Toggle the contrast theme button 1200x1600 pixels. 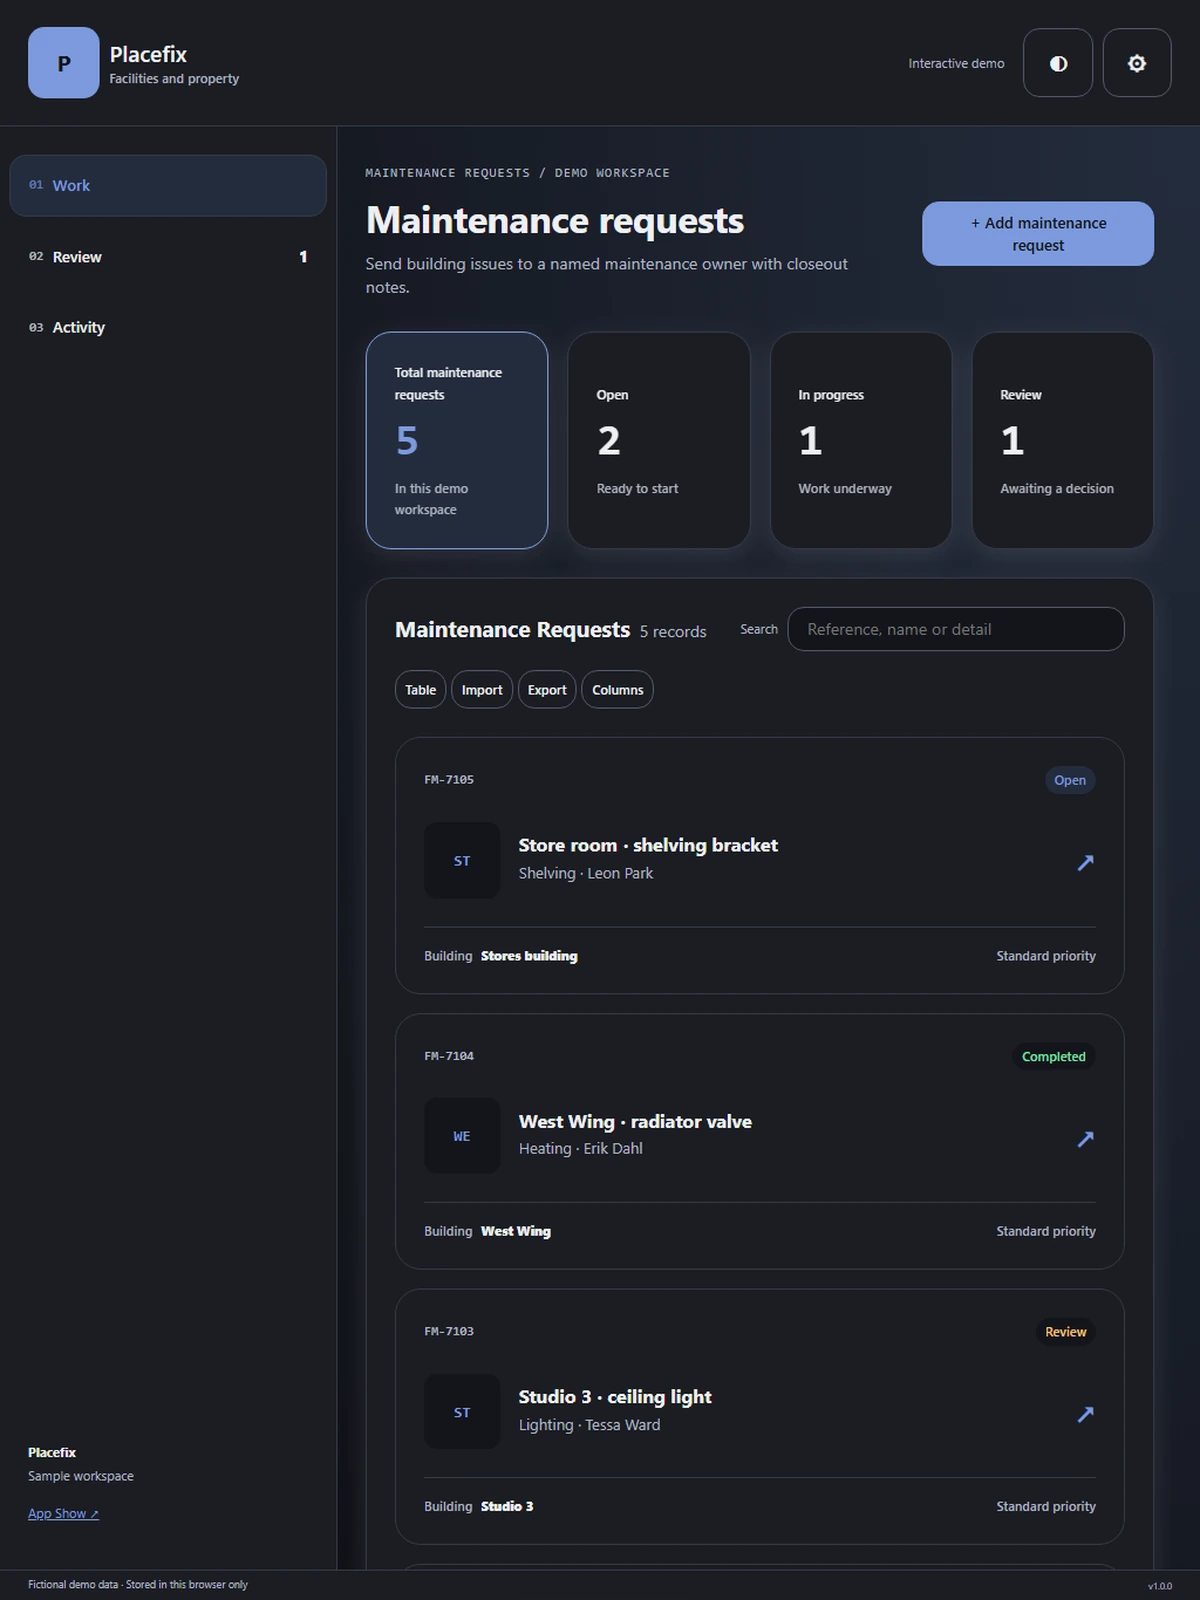click(x=1058, y=63)
